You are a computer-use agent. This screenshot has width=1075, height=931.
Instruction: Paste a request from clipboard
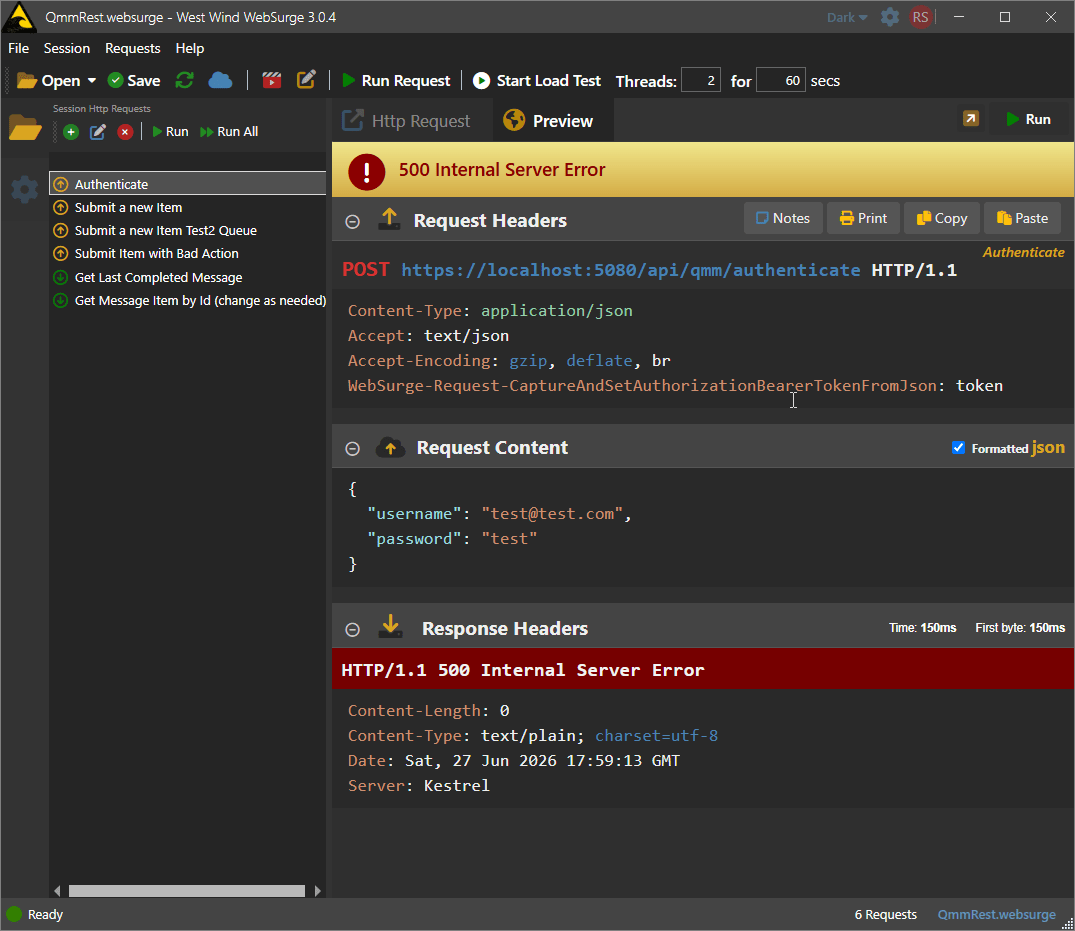pos(1022,218)
